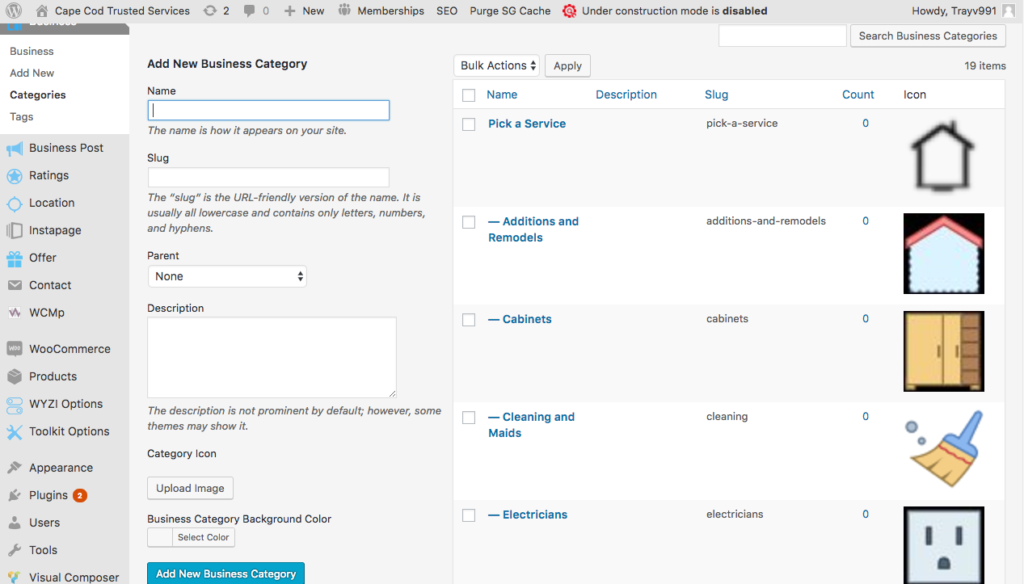Click the updates refresh icon in admin bar
The image size is (1024, 584).
[x=208, y=11]
